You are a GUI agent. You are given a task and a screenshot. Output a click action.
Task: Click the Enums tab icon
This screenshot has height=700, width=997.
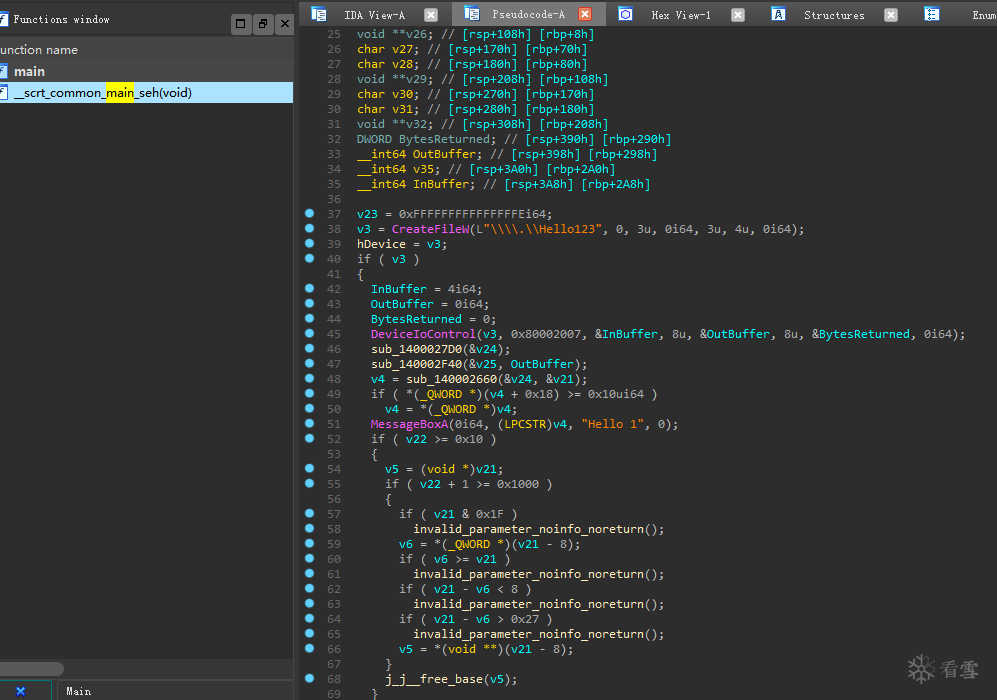point(932,14)
